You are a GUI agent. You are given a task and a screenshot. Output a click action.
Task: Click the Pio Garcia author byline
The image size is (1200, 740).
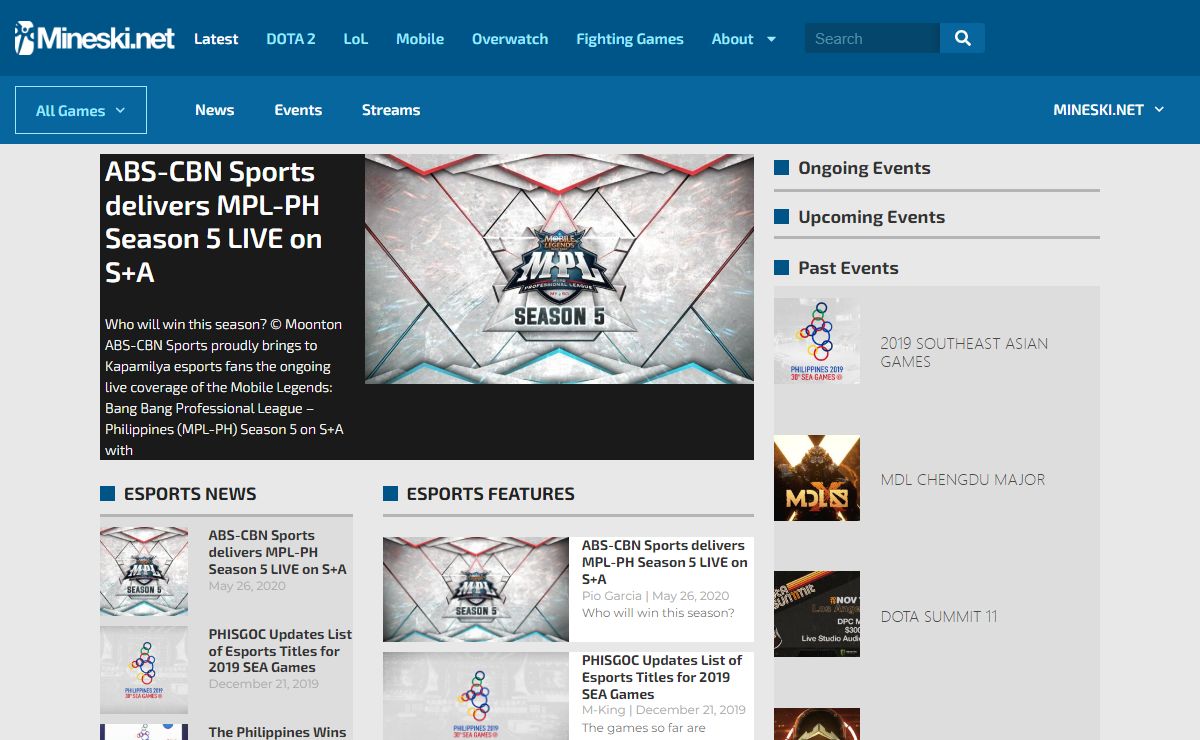click(x=612, y=596)
